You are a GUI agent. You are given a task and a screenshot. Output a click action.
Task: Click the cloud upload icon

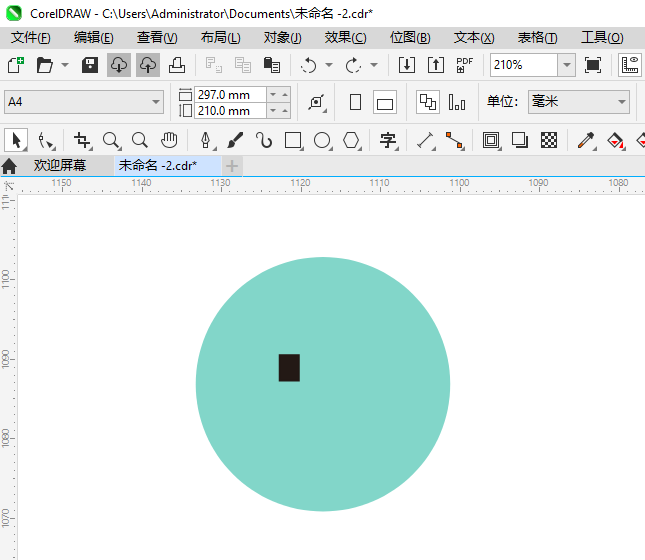148,65
